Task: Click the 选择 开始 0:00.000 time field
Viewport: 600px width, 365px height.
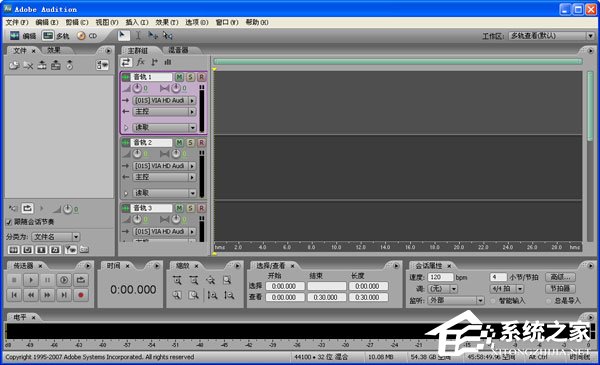Action: pyautogui.click(x=285, y=286)
